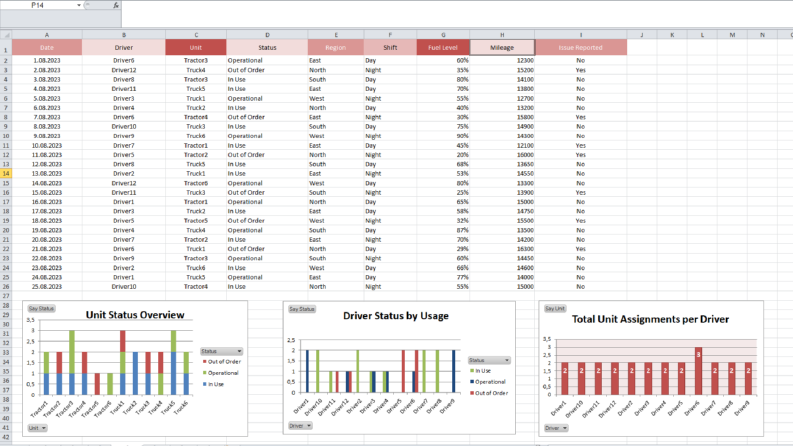Select date cell 13.08.2023
Screen dimensions: 793x446
pos(47,173)
